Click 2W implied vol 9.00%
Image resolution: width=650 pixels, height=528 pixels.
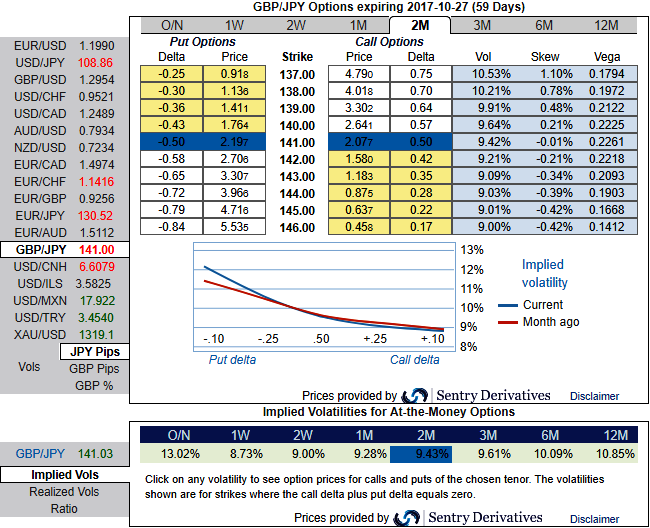coord(308,454)
